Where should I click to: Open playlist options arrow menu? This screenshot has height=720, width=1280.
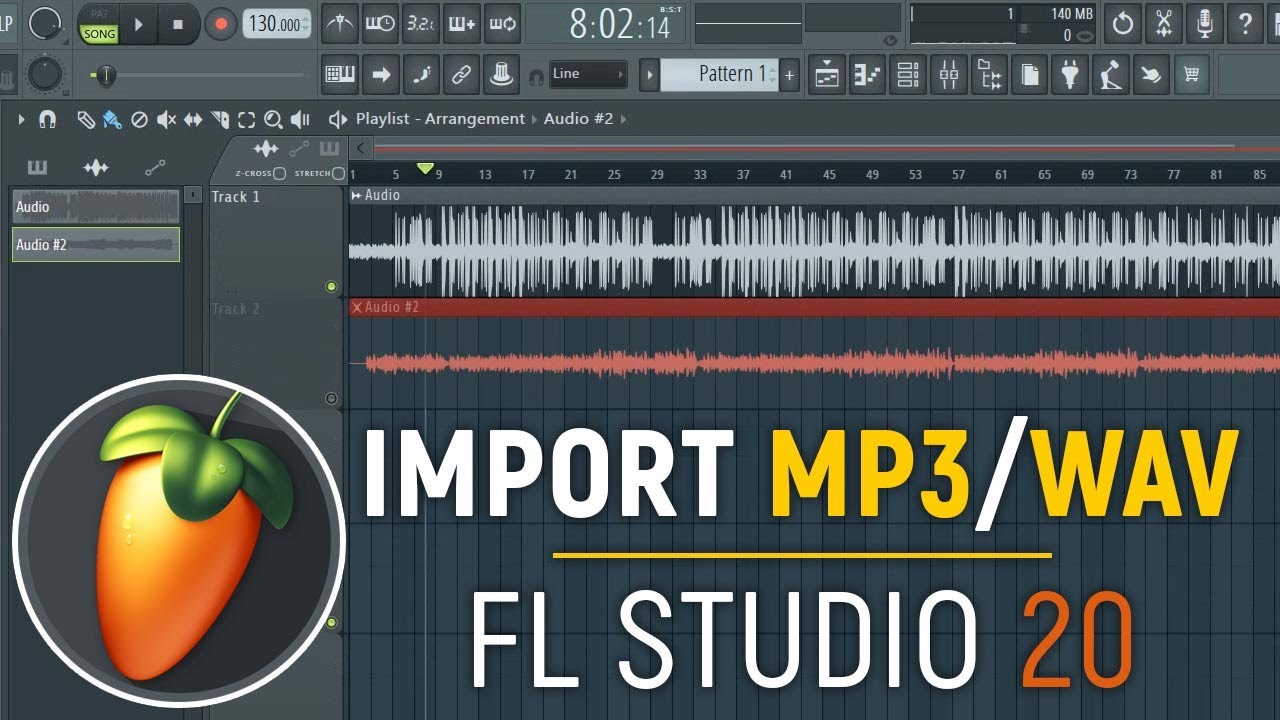click(x=21, y=120)
